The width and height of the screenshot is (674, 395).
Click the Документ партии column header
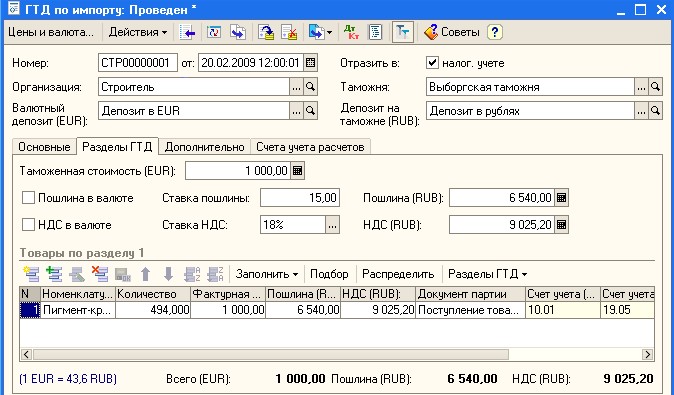click(x=470, y=294)
